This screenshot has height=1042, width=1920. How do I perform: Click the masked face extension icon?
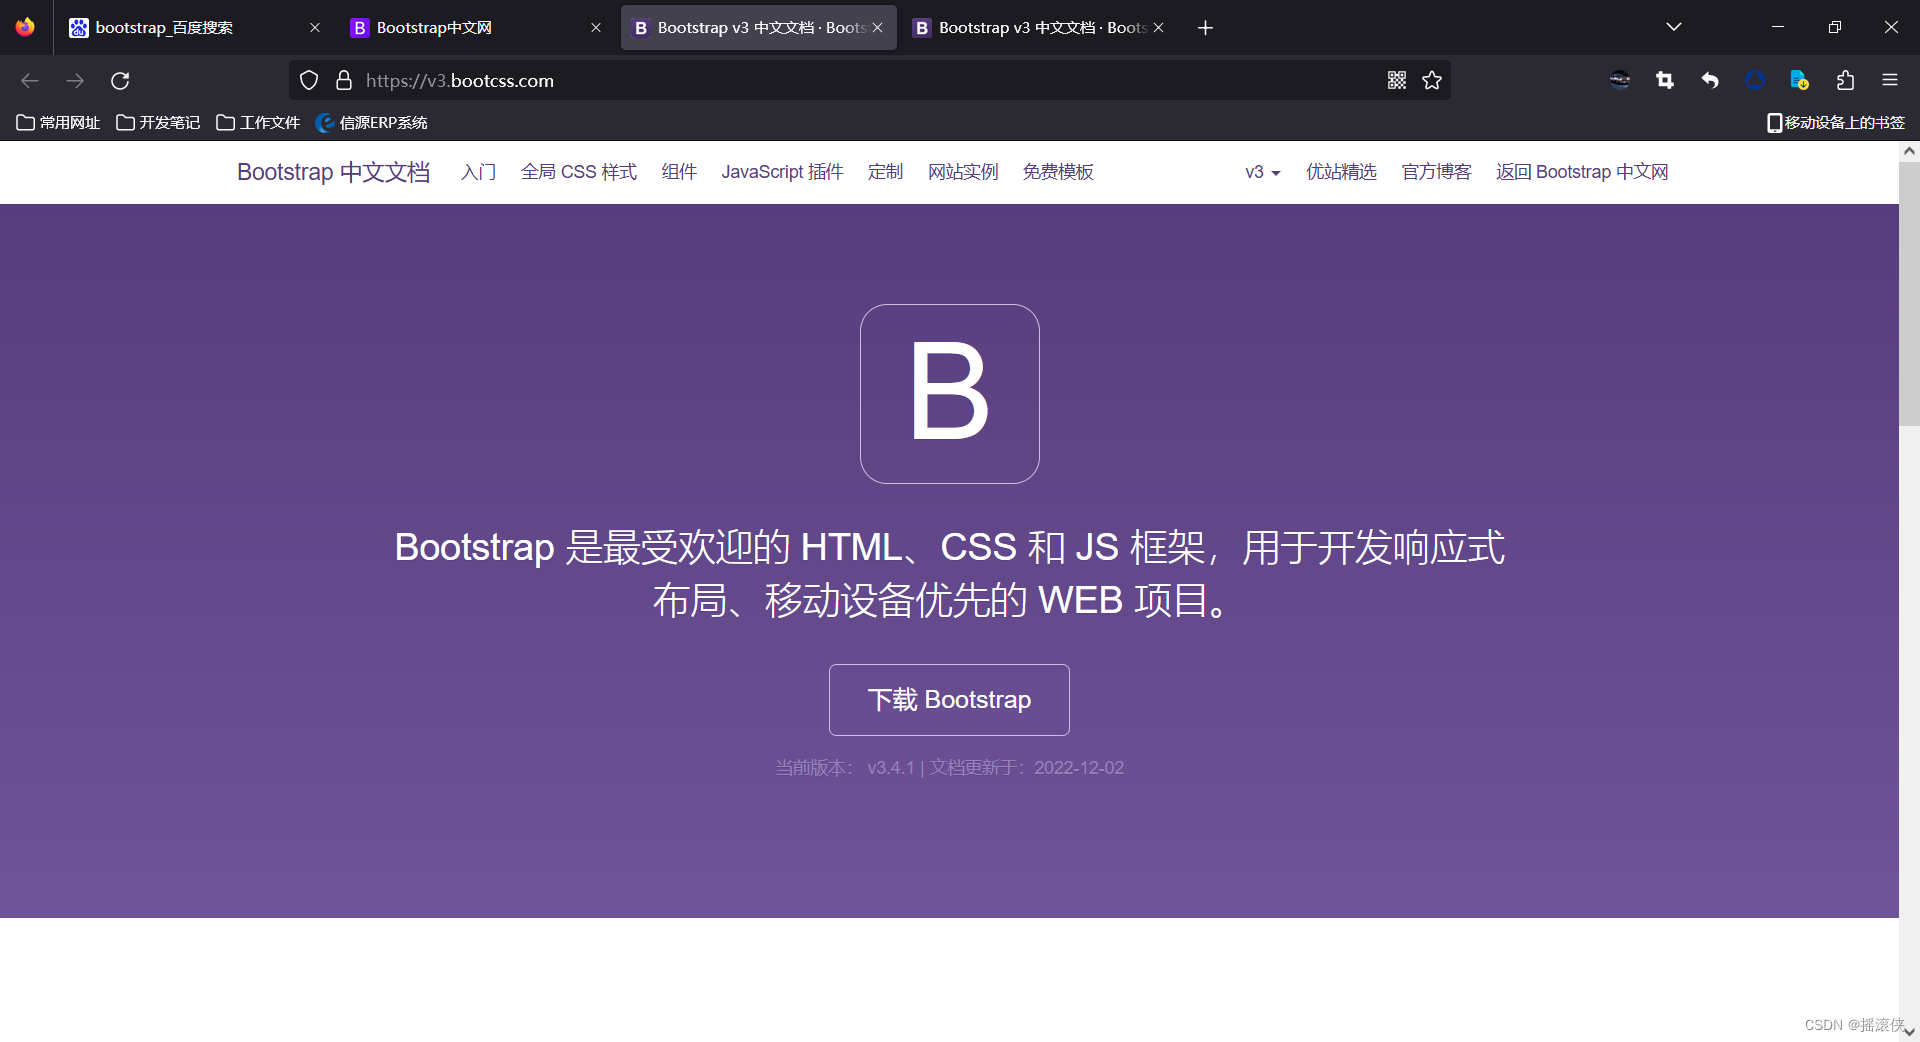pyautogui.click(x=1620, y=80)
